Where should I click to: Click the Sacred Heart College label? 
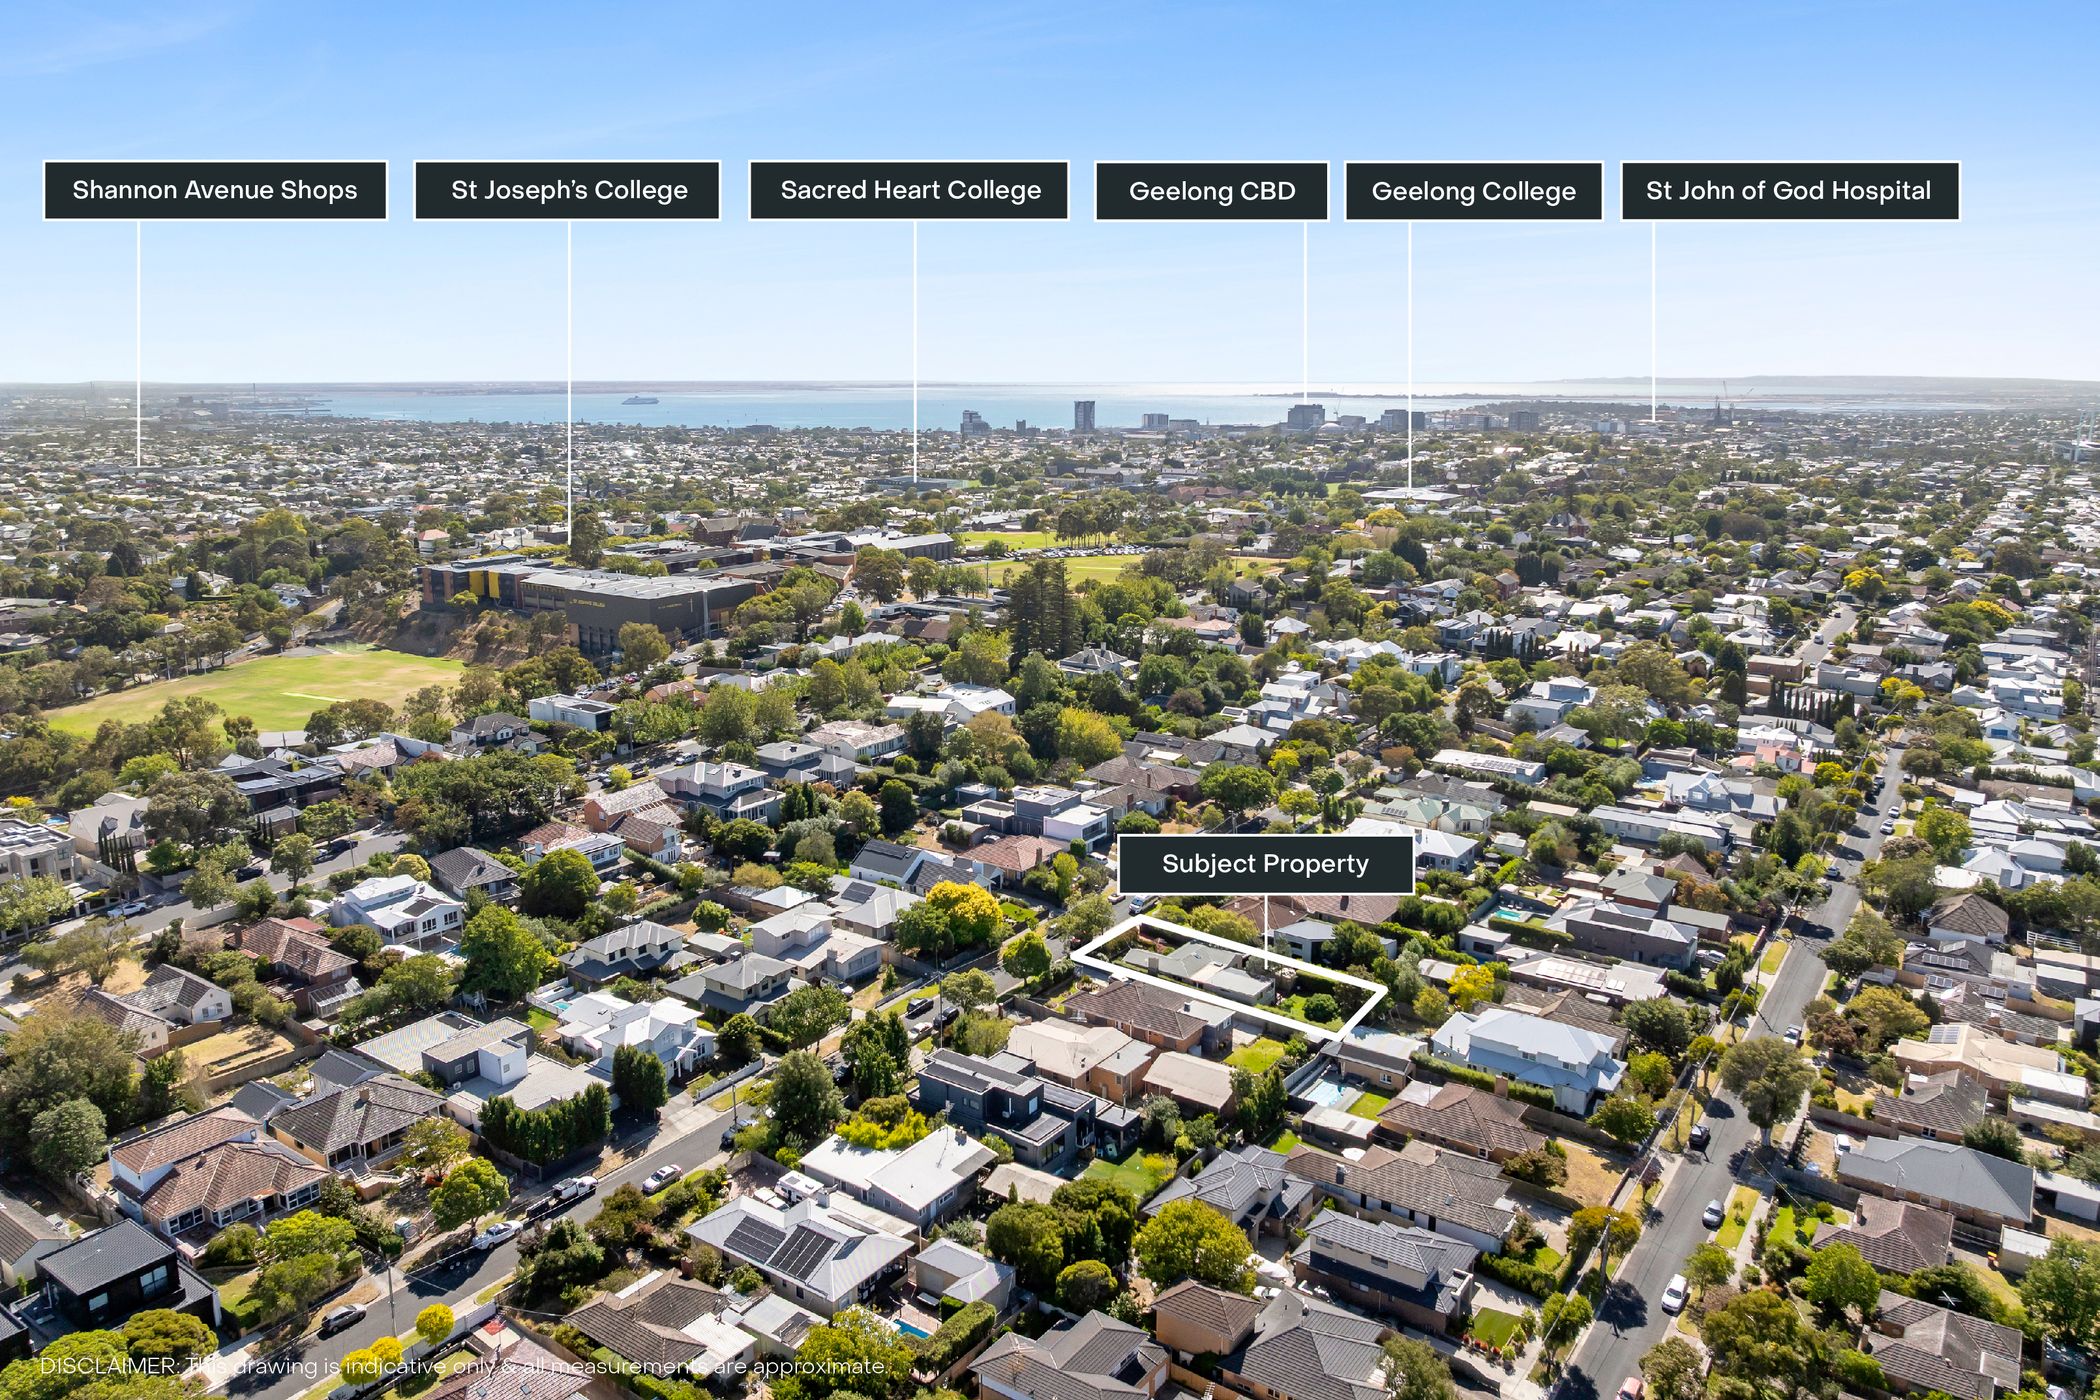[909, 190]
